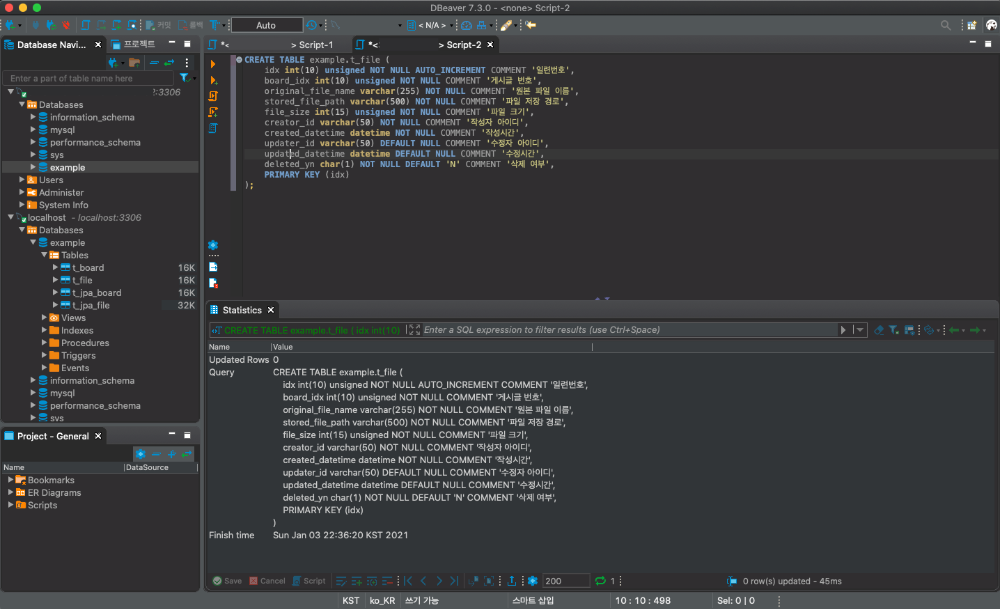Click the Cancel button in results toolbar

(267, 581)
